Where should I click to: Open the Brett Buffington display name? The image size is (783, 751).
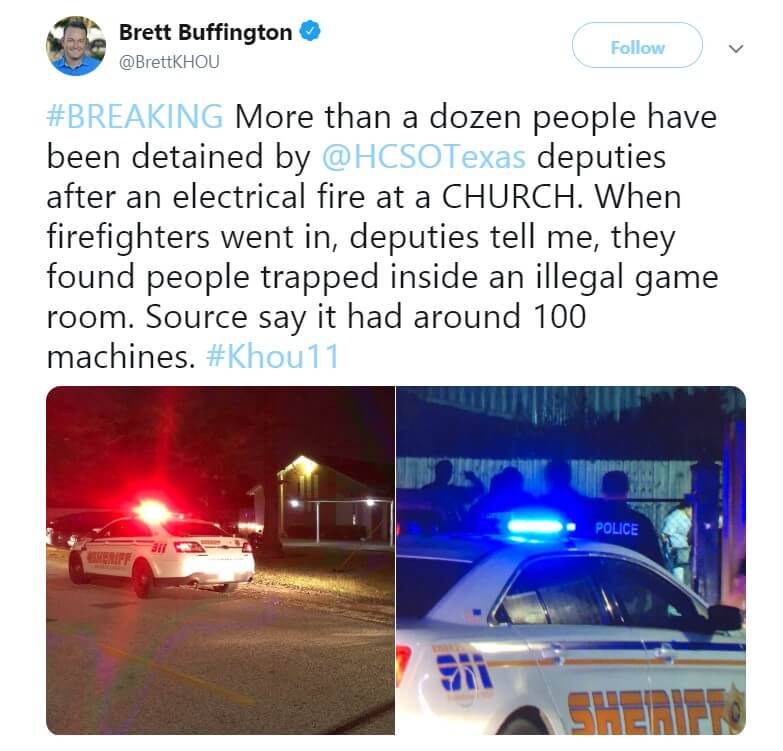pos(205,32)
